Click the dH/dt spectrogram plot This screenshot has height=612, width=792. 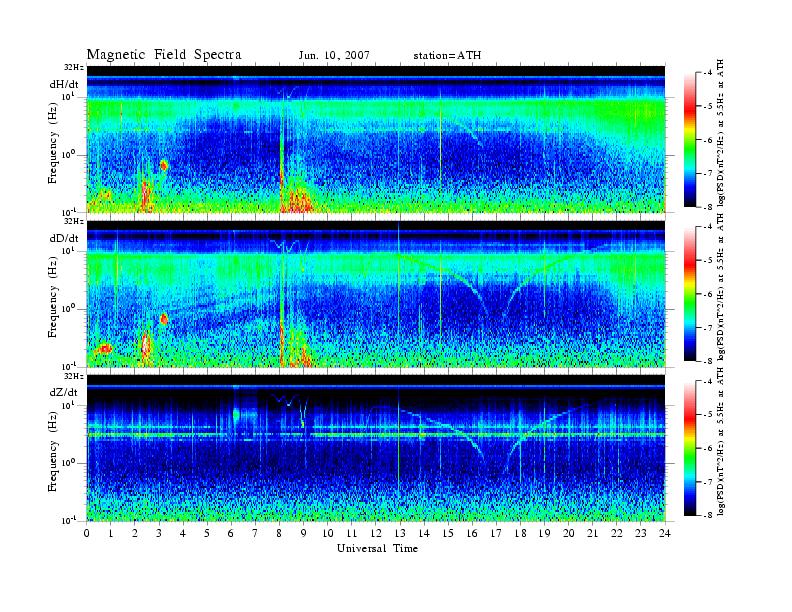click(376, 139)
